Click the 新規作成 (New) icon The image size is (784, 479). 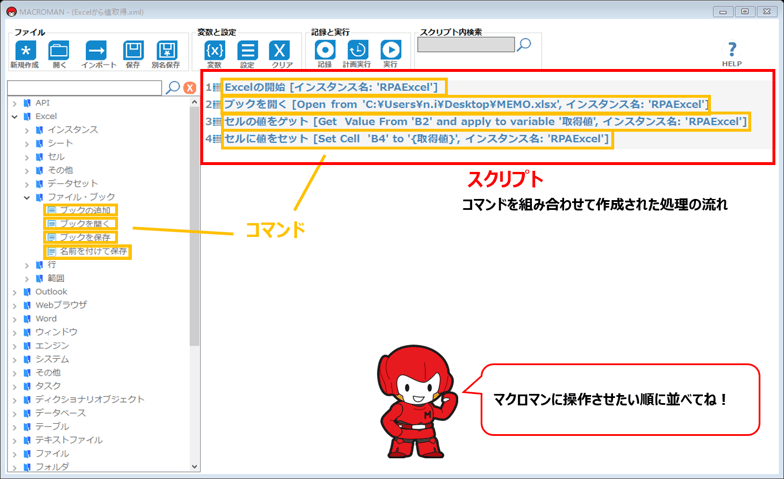(x=25, y=50)
